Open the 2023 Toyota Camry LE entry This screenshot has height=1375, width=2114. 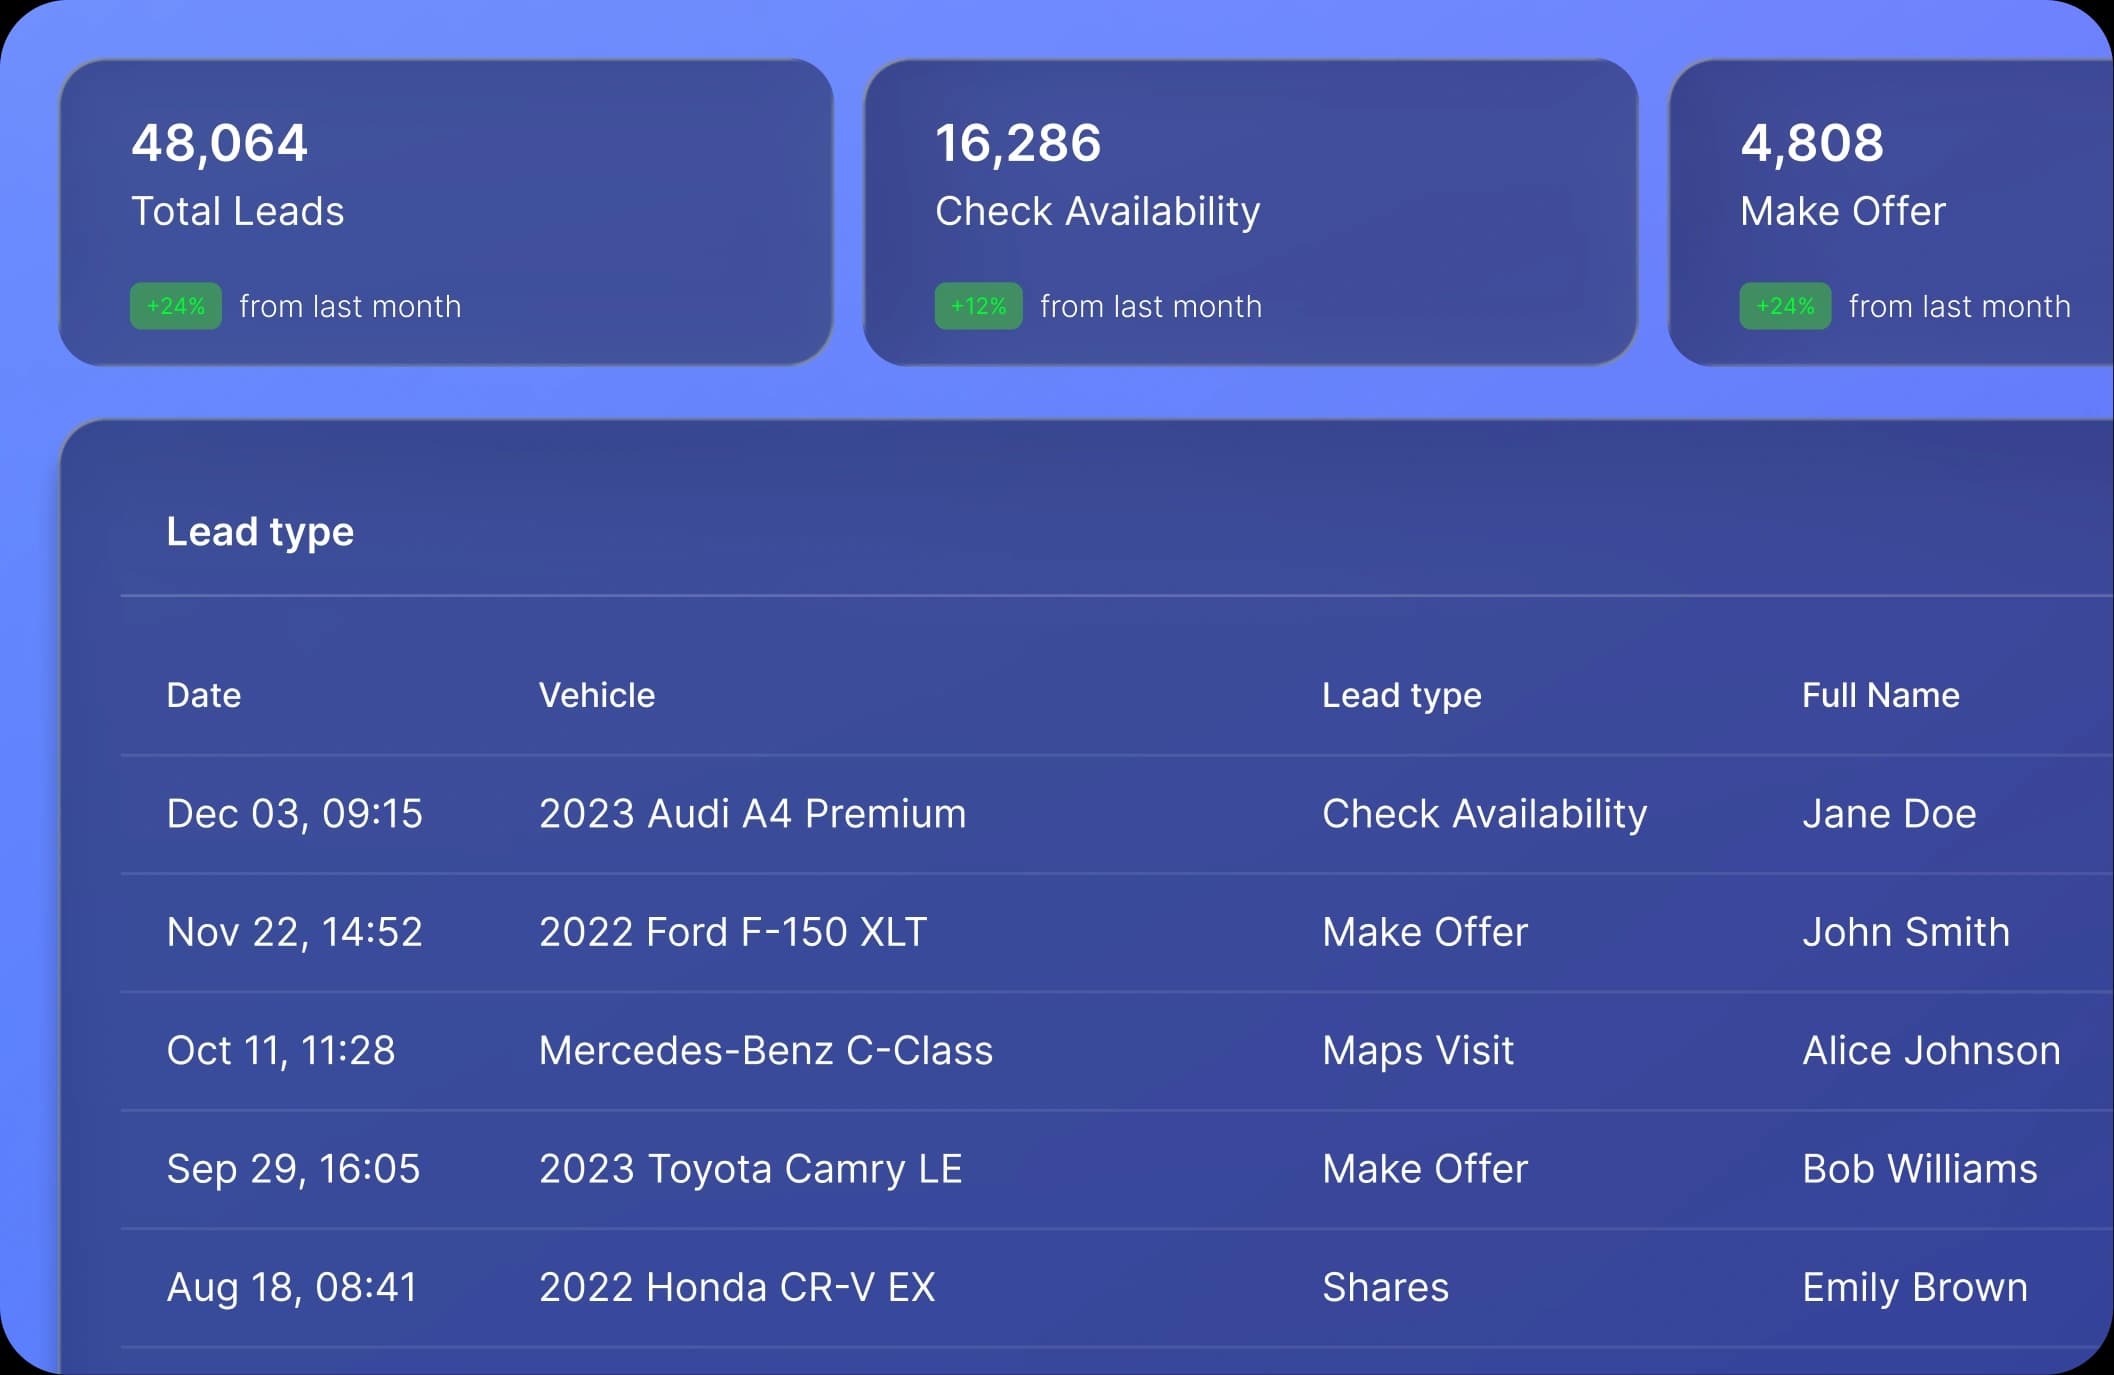click(750, 1169)
